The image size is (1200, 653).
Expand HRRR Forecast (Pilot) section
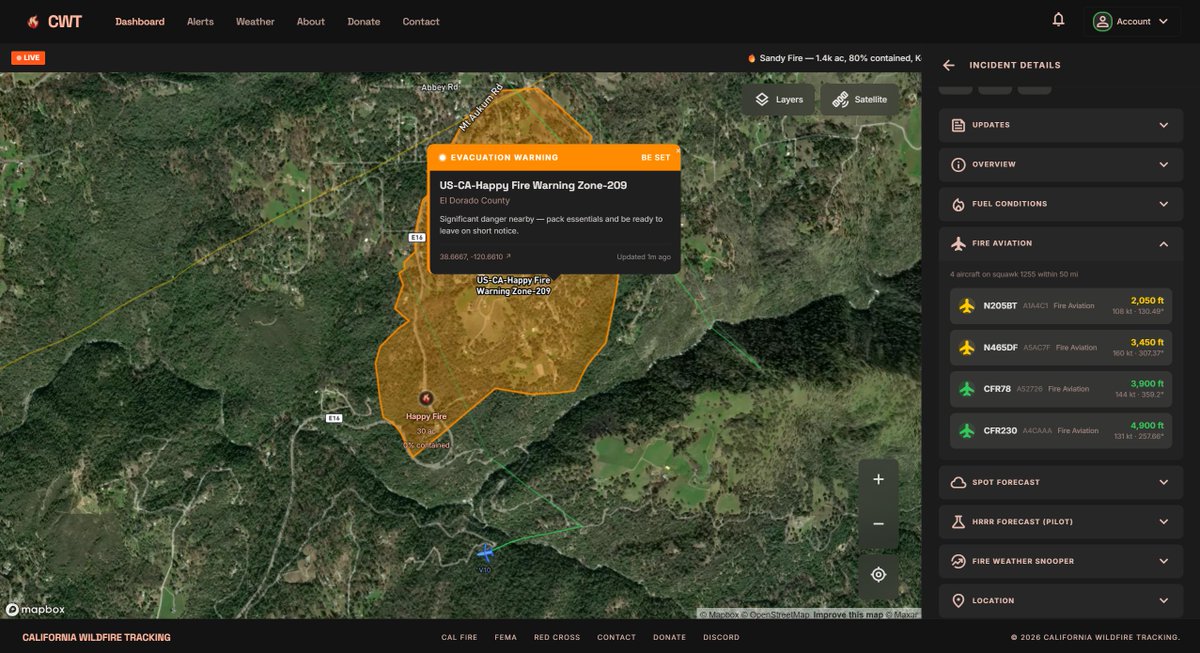pyautogui.click(x=1163, y=522)
